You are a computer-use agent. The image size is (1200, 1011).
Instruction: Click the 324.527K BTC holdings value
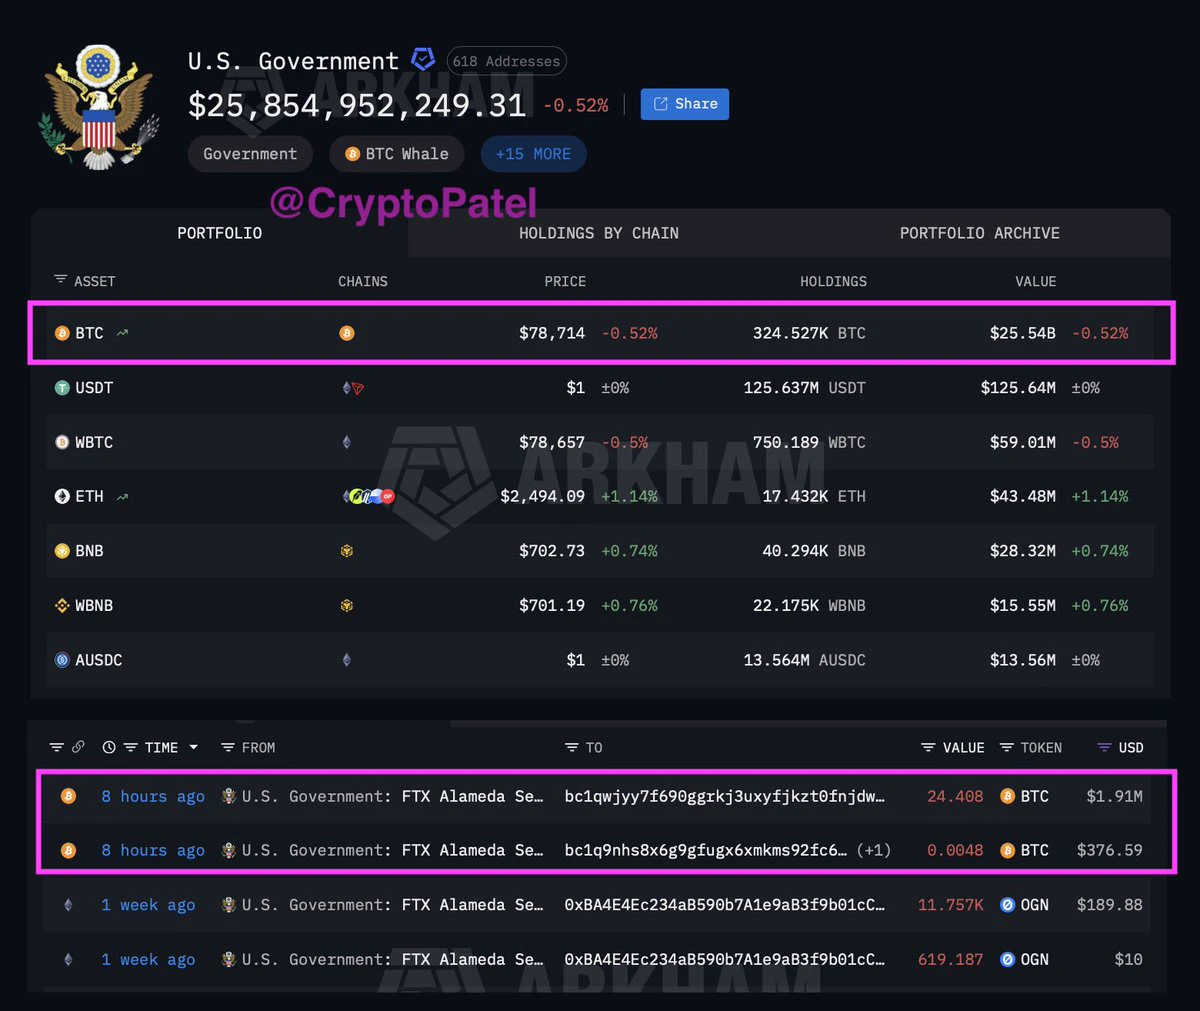point(809,333)
